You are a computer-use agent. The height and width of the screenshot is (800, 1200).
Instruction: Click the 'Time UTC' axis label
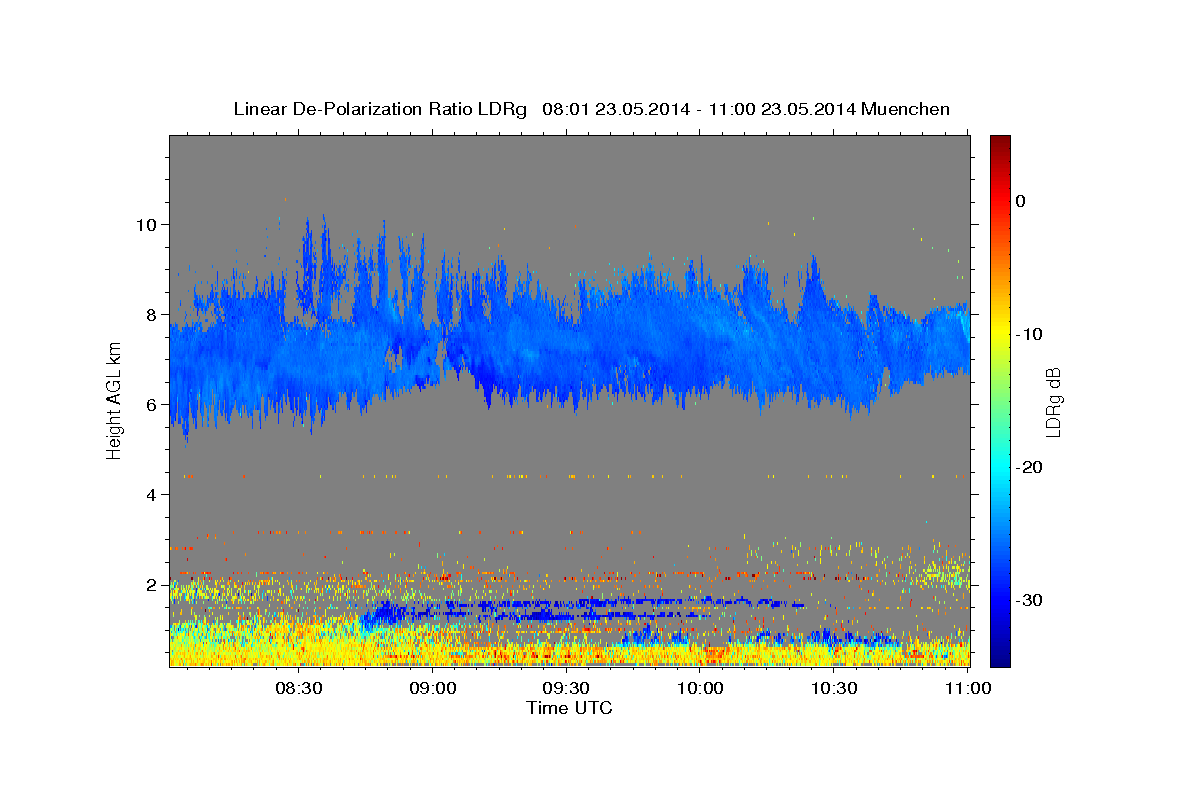(x=569, y=708)
